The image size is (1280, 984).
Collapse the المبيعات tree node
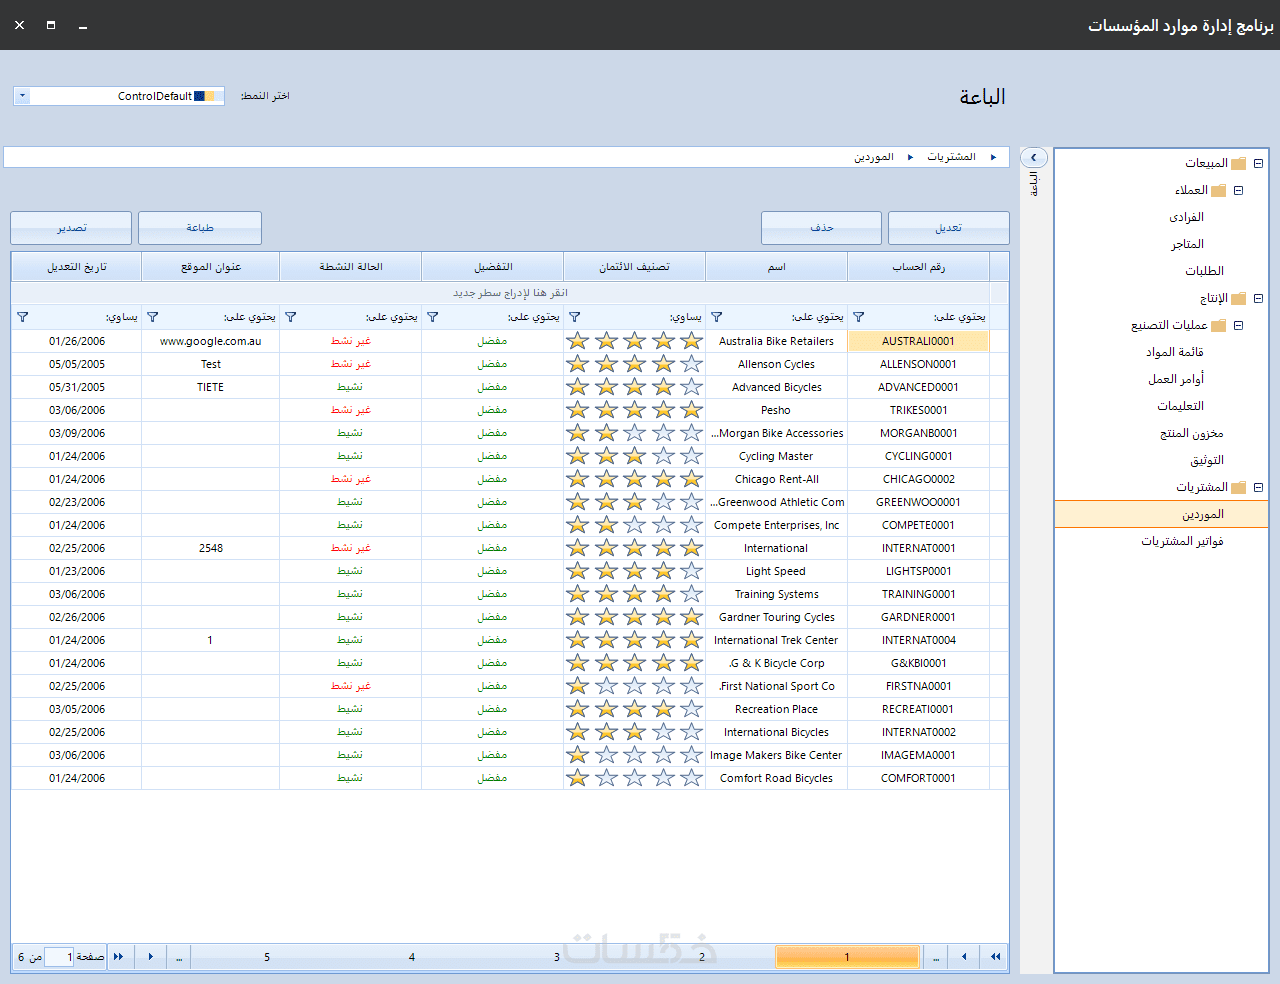(1258, 163)
